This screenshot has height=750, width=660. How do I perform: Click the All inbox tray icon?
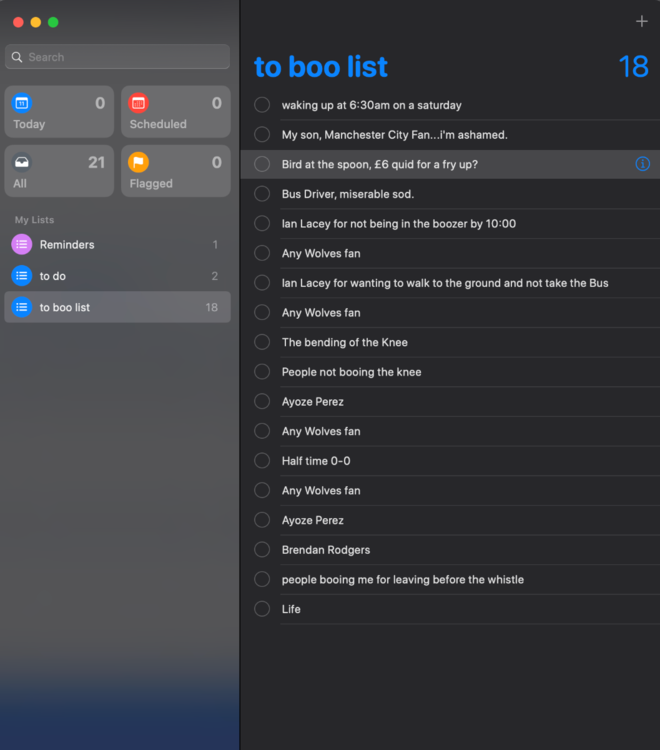(22, 162)
